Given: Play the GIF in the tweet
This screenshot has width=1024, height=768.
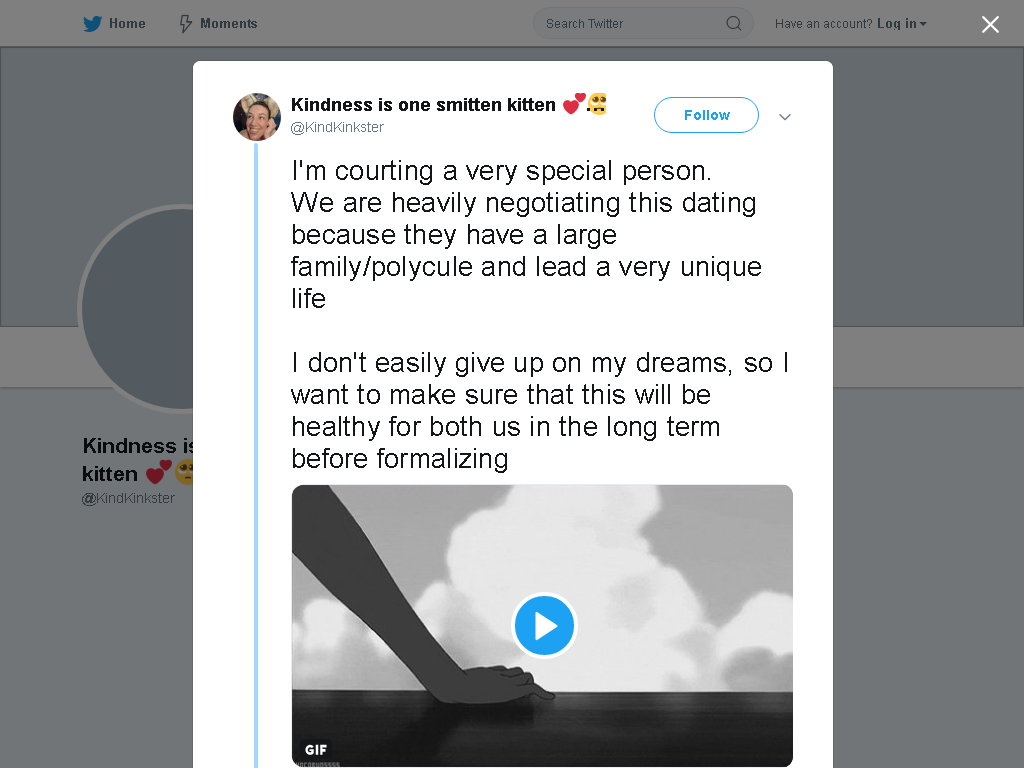Looking at the screenshot, I should tap(544, 625).
